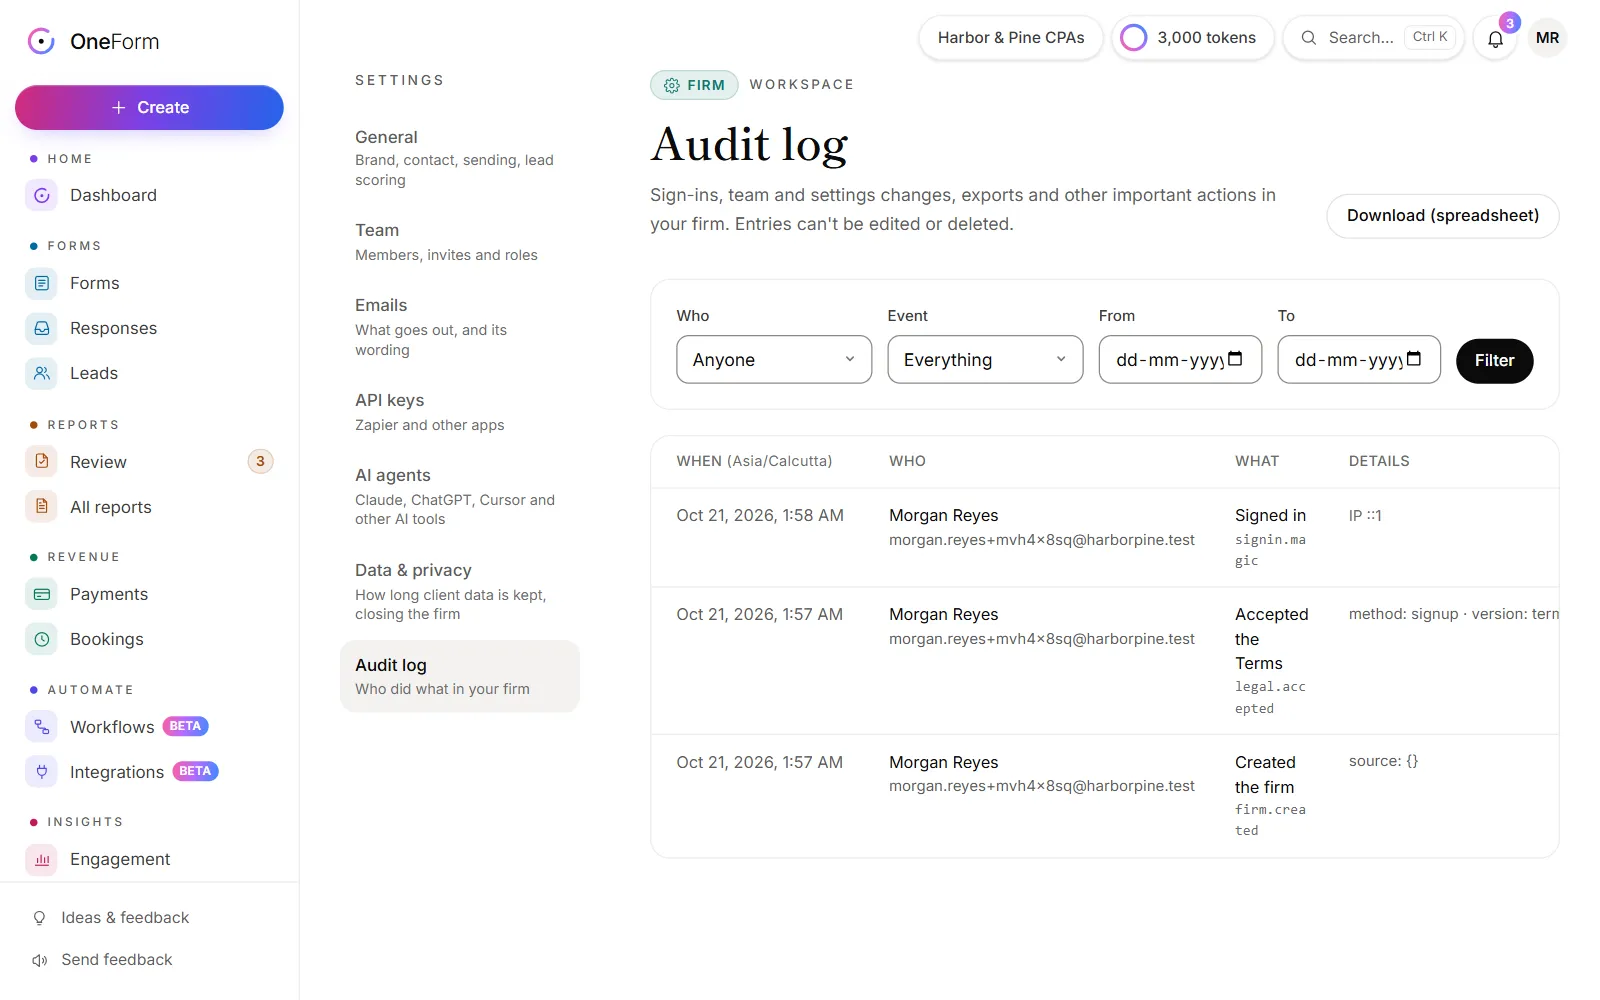The image size is (1600, 1000).
Task: Click the From date input
Action: pyautogui.click(x=1180, y=360)
